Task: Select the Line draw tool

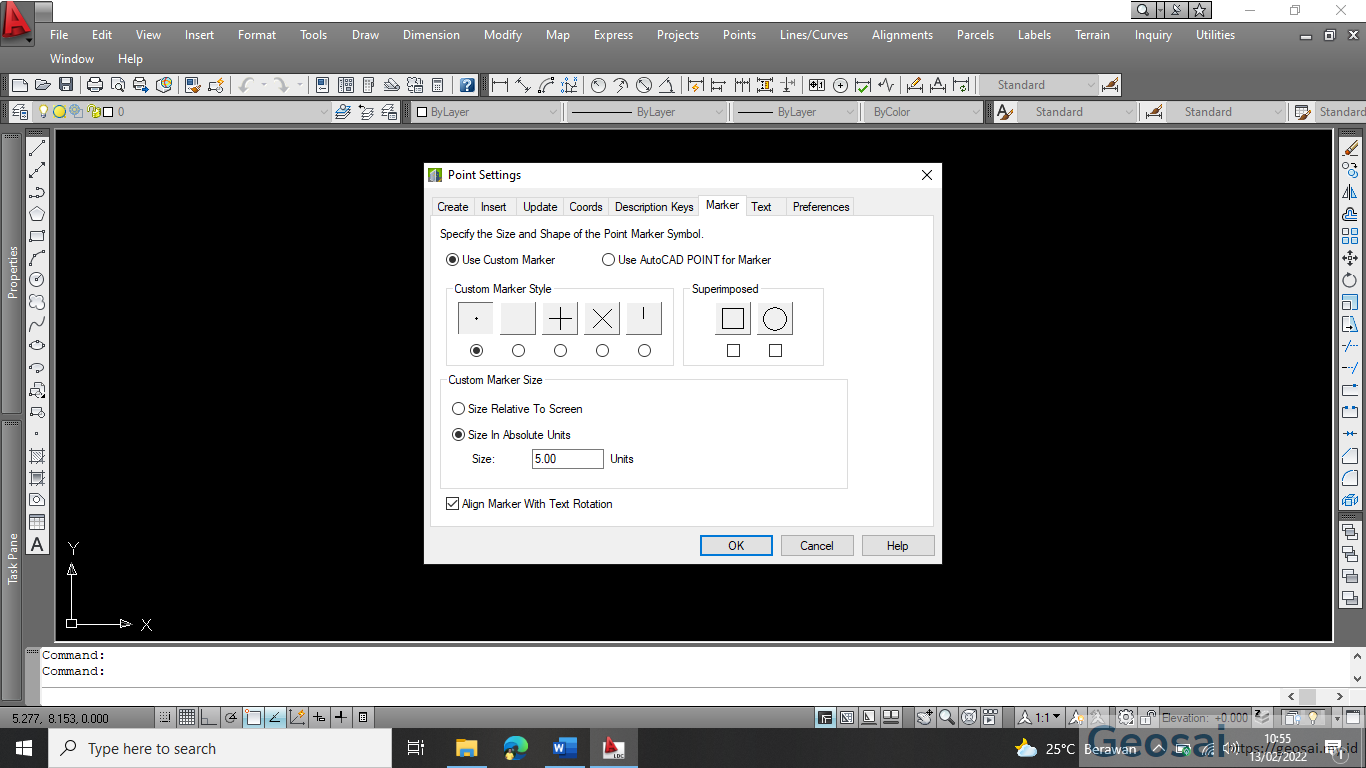Action: coord(37,148)
